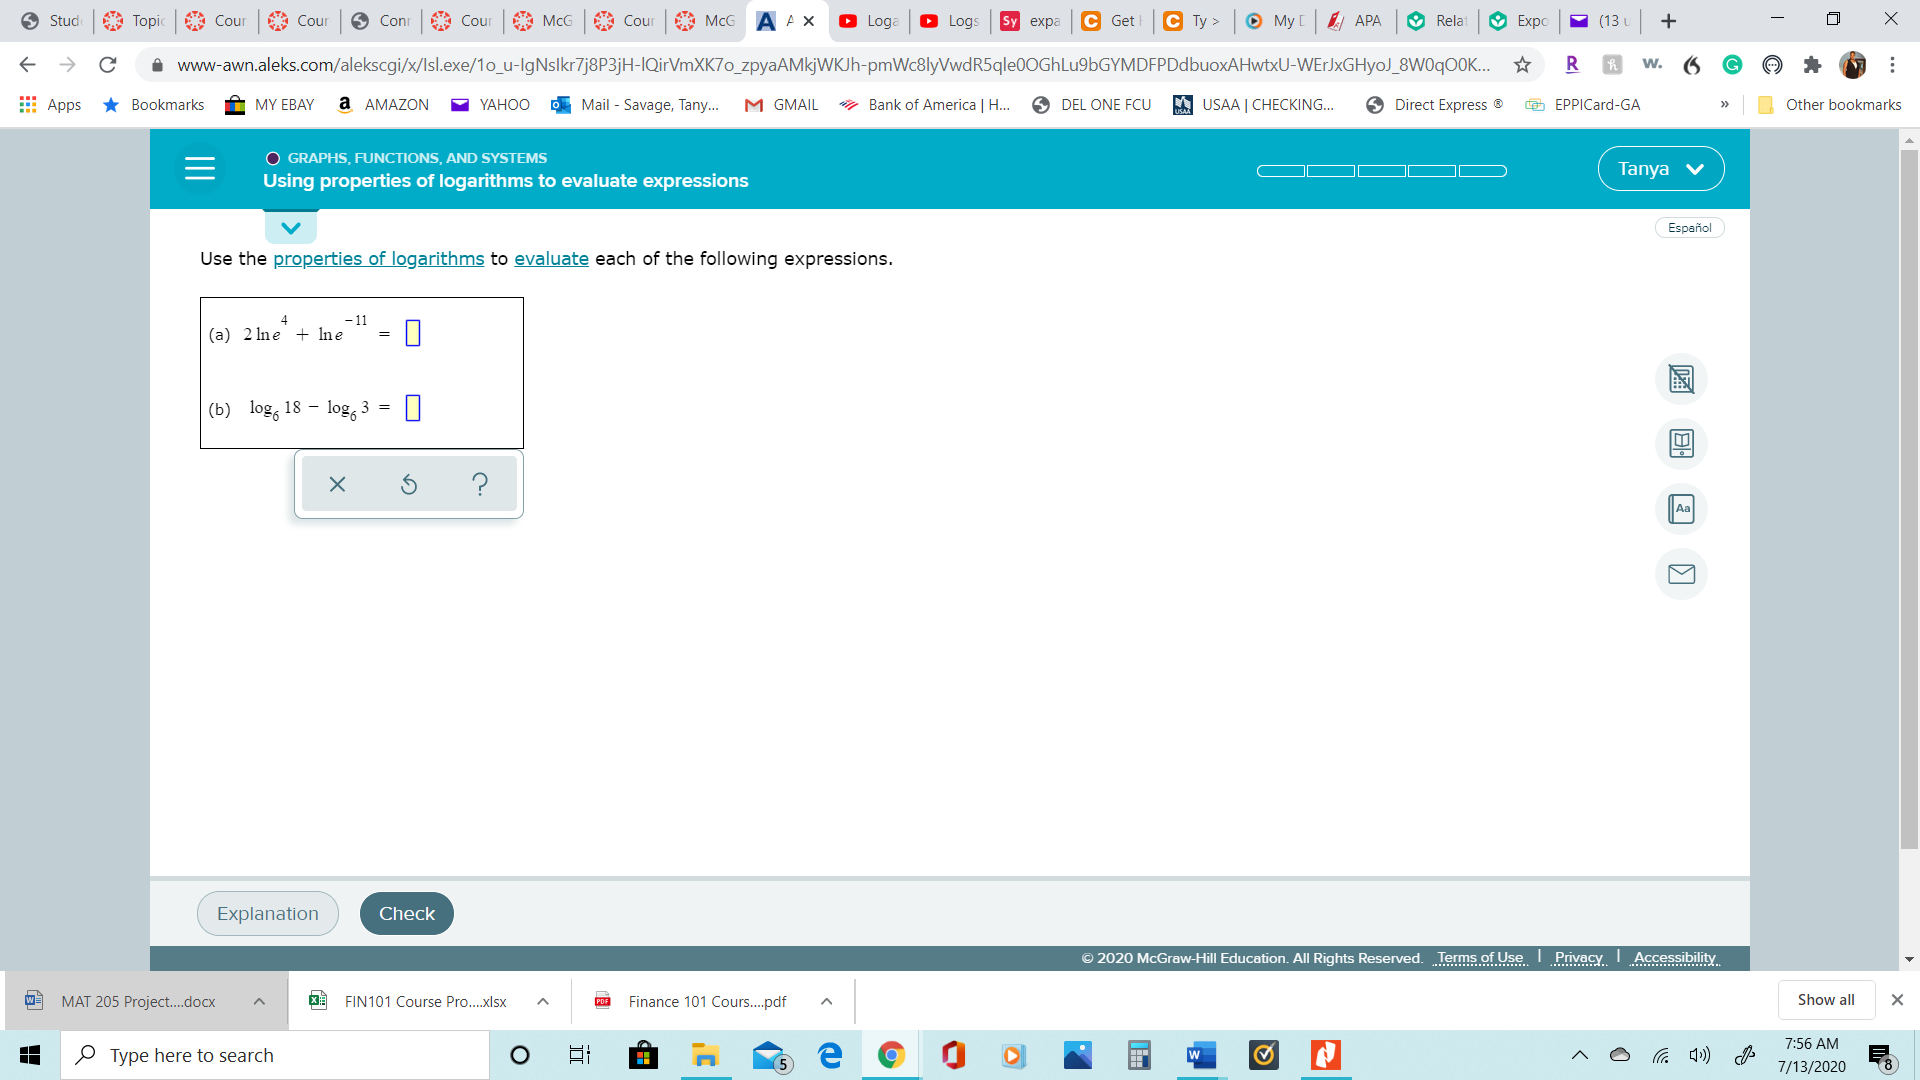Expand MAT 205 Project download options
Viewport: 1920px width, 1080px height.
pyautogui.click(x=259, y=1001)
